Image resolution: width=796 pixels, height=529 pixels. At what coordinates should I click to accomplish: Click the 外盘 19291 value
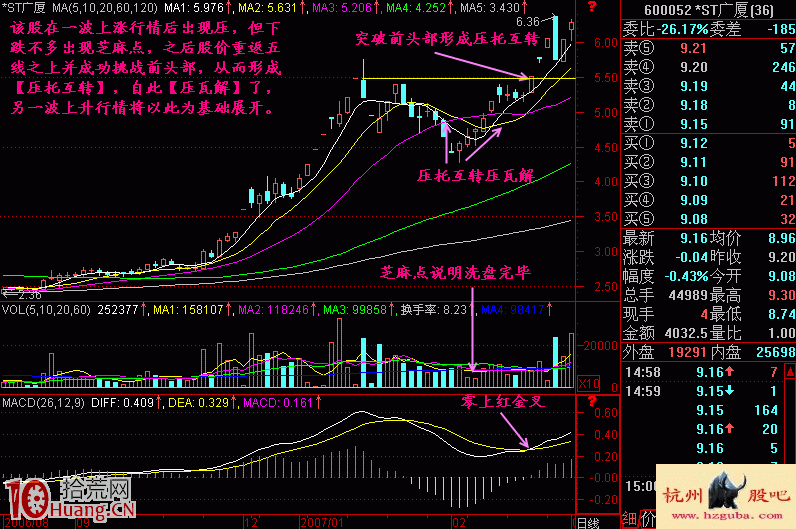click(x=687, y=352)
